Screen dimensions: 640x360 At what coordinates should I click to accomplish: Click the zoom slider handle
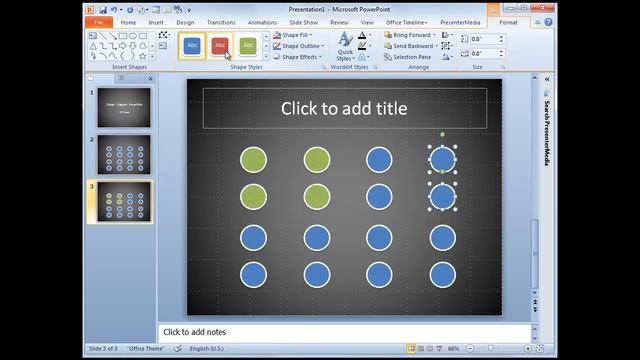pyautogui.click(x=491, y=349)
